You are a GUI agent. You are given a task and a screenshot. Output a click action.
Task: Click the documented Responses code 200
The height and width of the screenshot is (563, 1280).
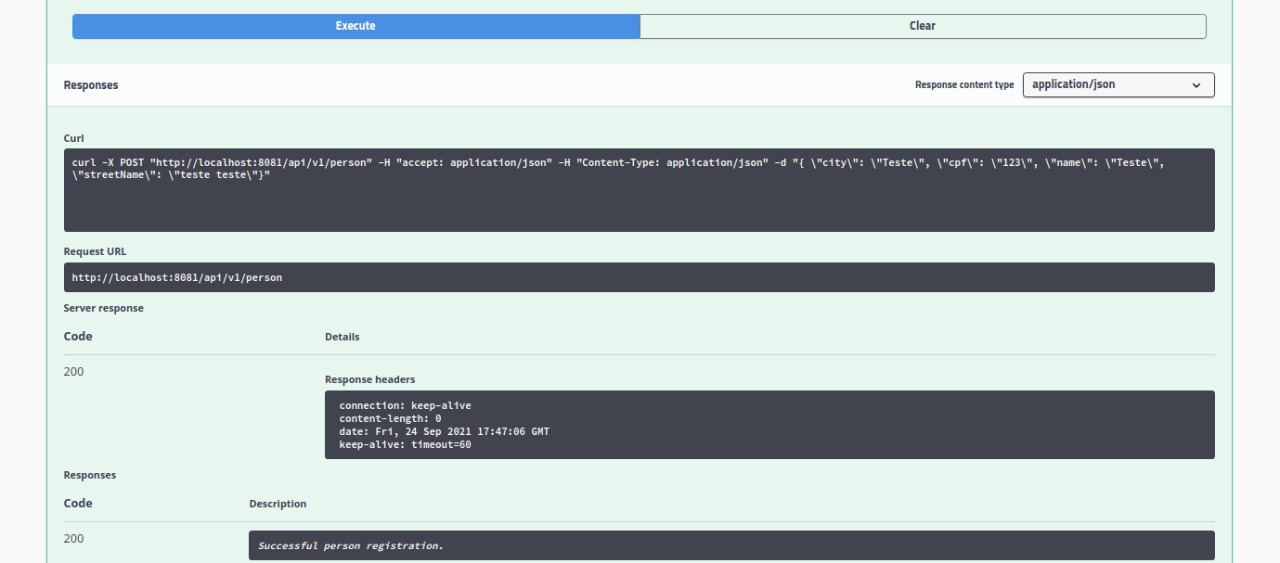tap(74, 539)
